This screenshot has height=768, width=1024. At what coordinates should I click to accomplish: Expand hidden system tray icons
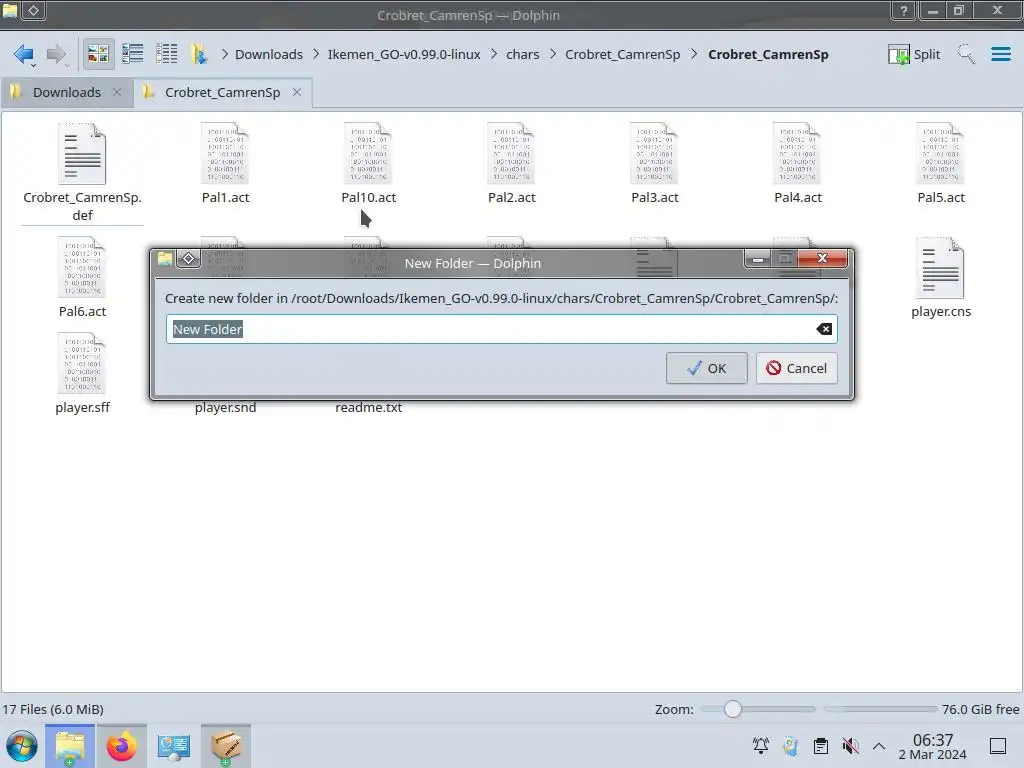point(879,746)
